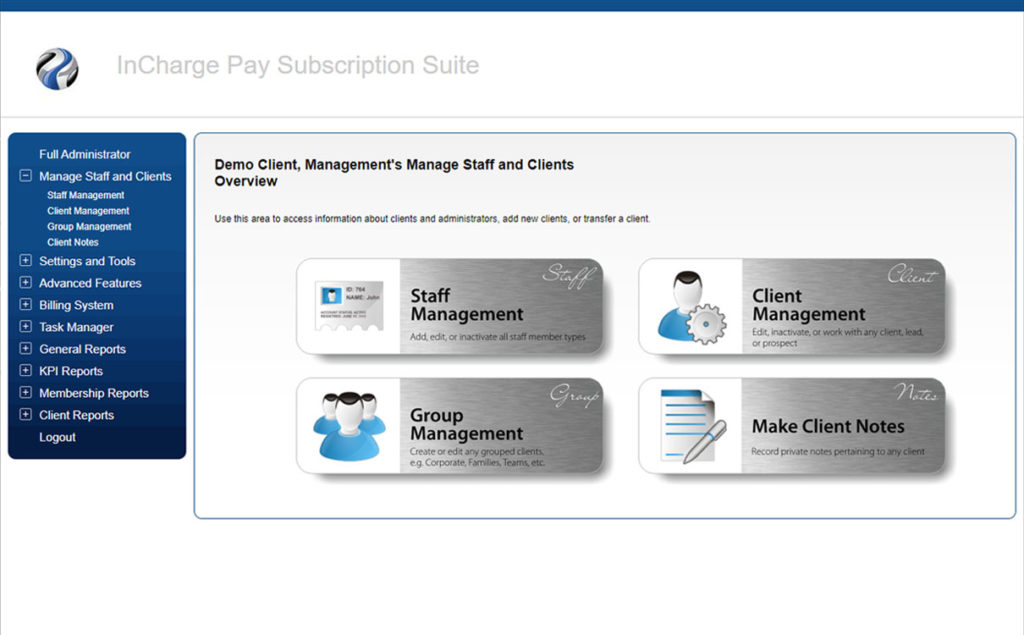Screen dimensions: 1024x635
Task: Click the Make Client Notes document-pen icon
Action: [693, 427]
